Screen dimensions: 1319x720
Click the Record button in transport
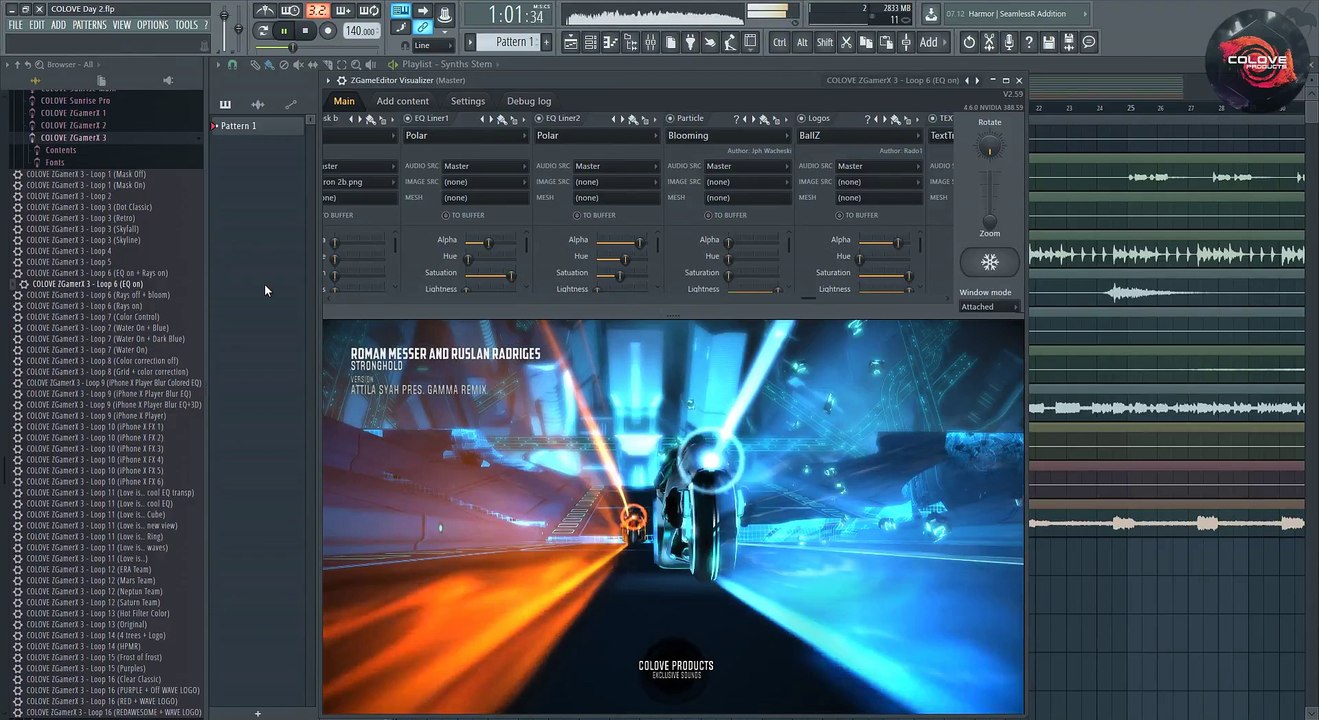[327, 31]
